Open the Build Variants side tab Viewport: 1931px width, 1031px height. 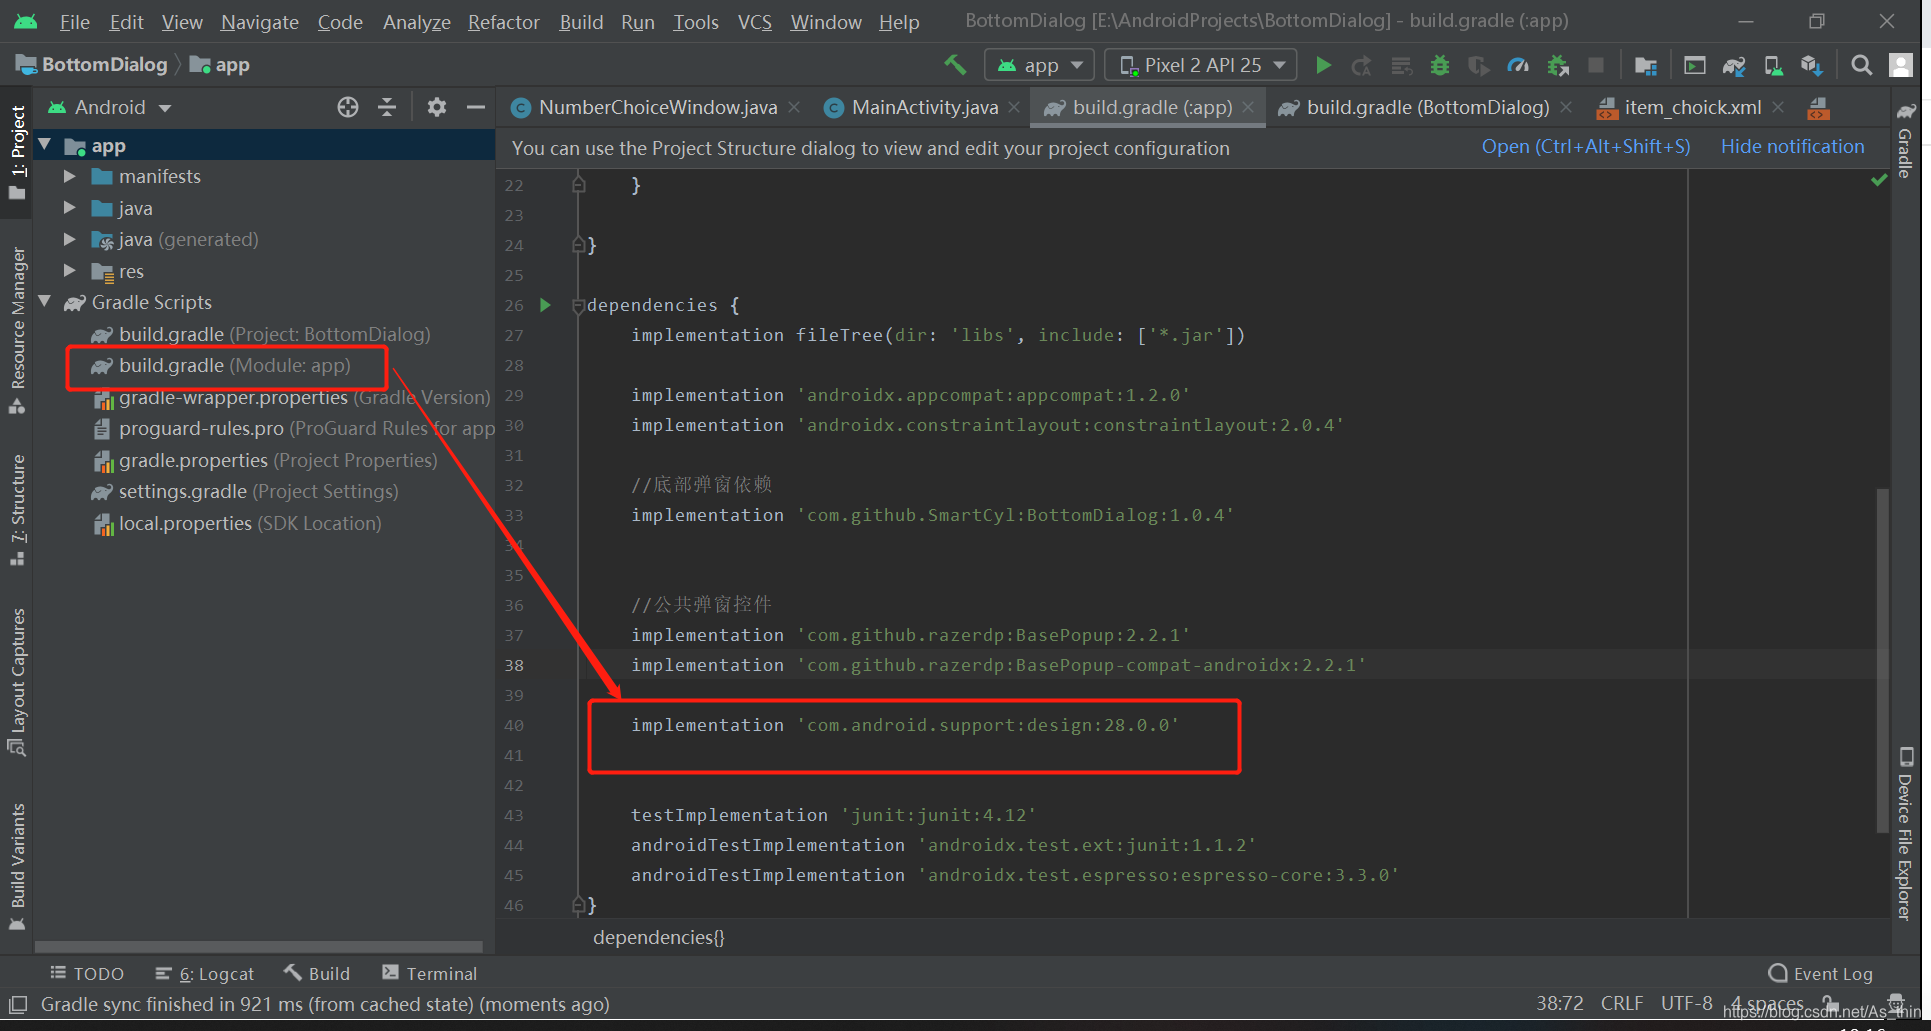click(17, 867)
